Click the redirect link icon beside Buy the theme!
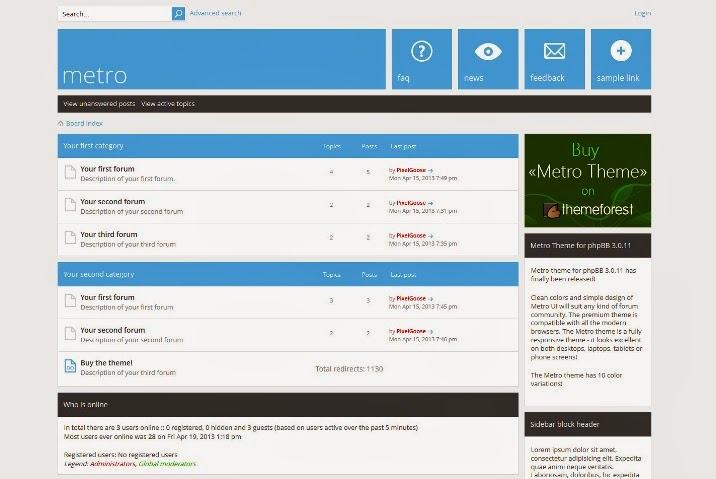 click(x=70, y=366)
